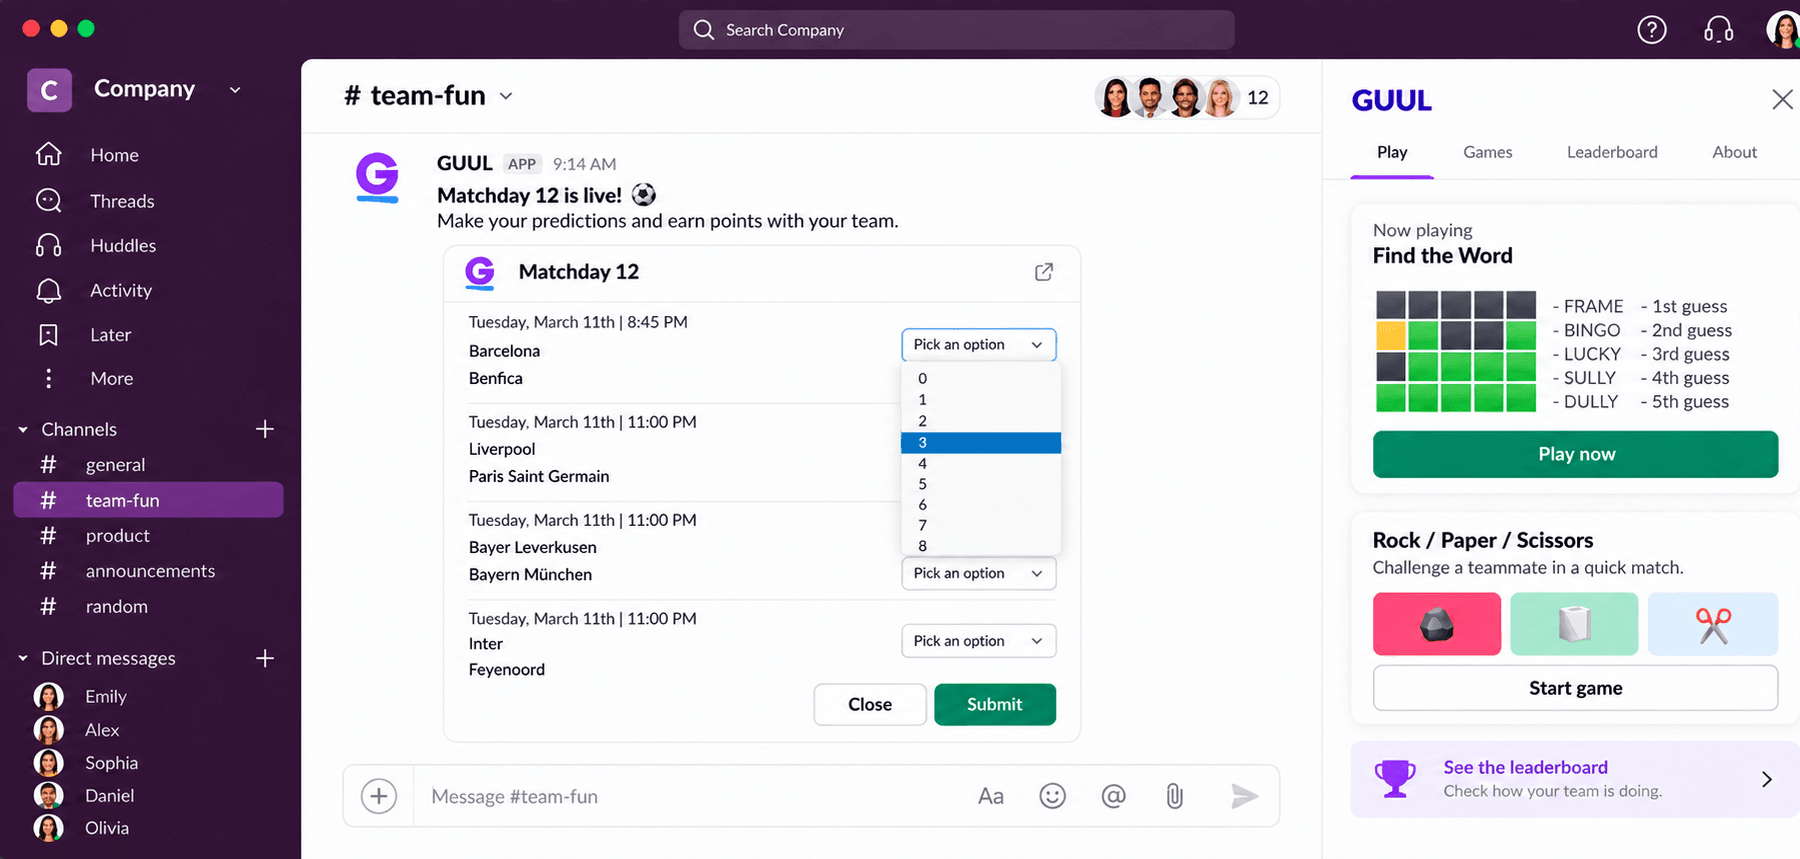The image size is (1800, 859).
Task: Switch to the Games tab
Action: tap(1487, 152)
